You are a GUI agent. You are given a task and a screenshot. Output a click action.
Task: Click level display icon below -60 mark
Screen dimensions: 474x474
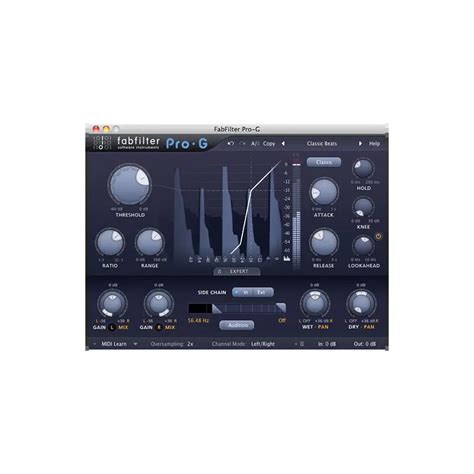(x=287, y=258)
